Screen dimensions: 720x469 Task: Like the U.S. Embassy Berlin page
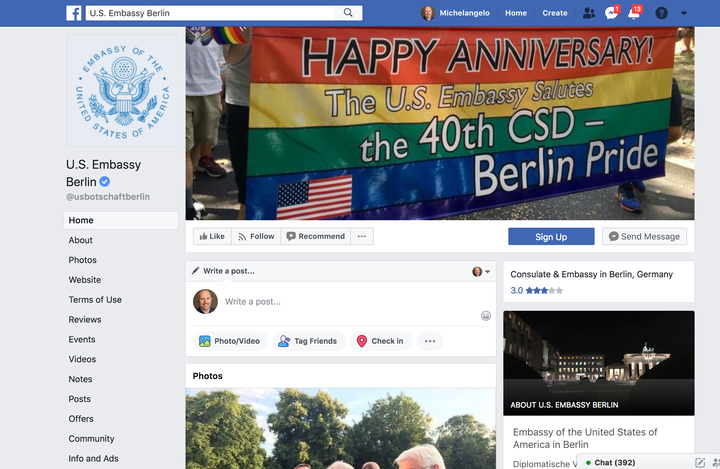[x=212, y=236]
